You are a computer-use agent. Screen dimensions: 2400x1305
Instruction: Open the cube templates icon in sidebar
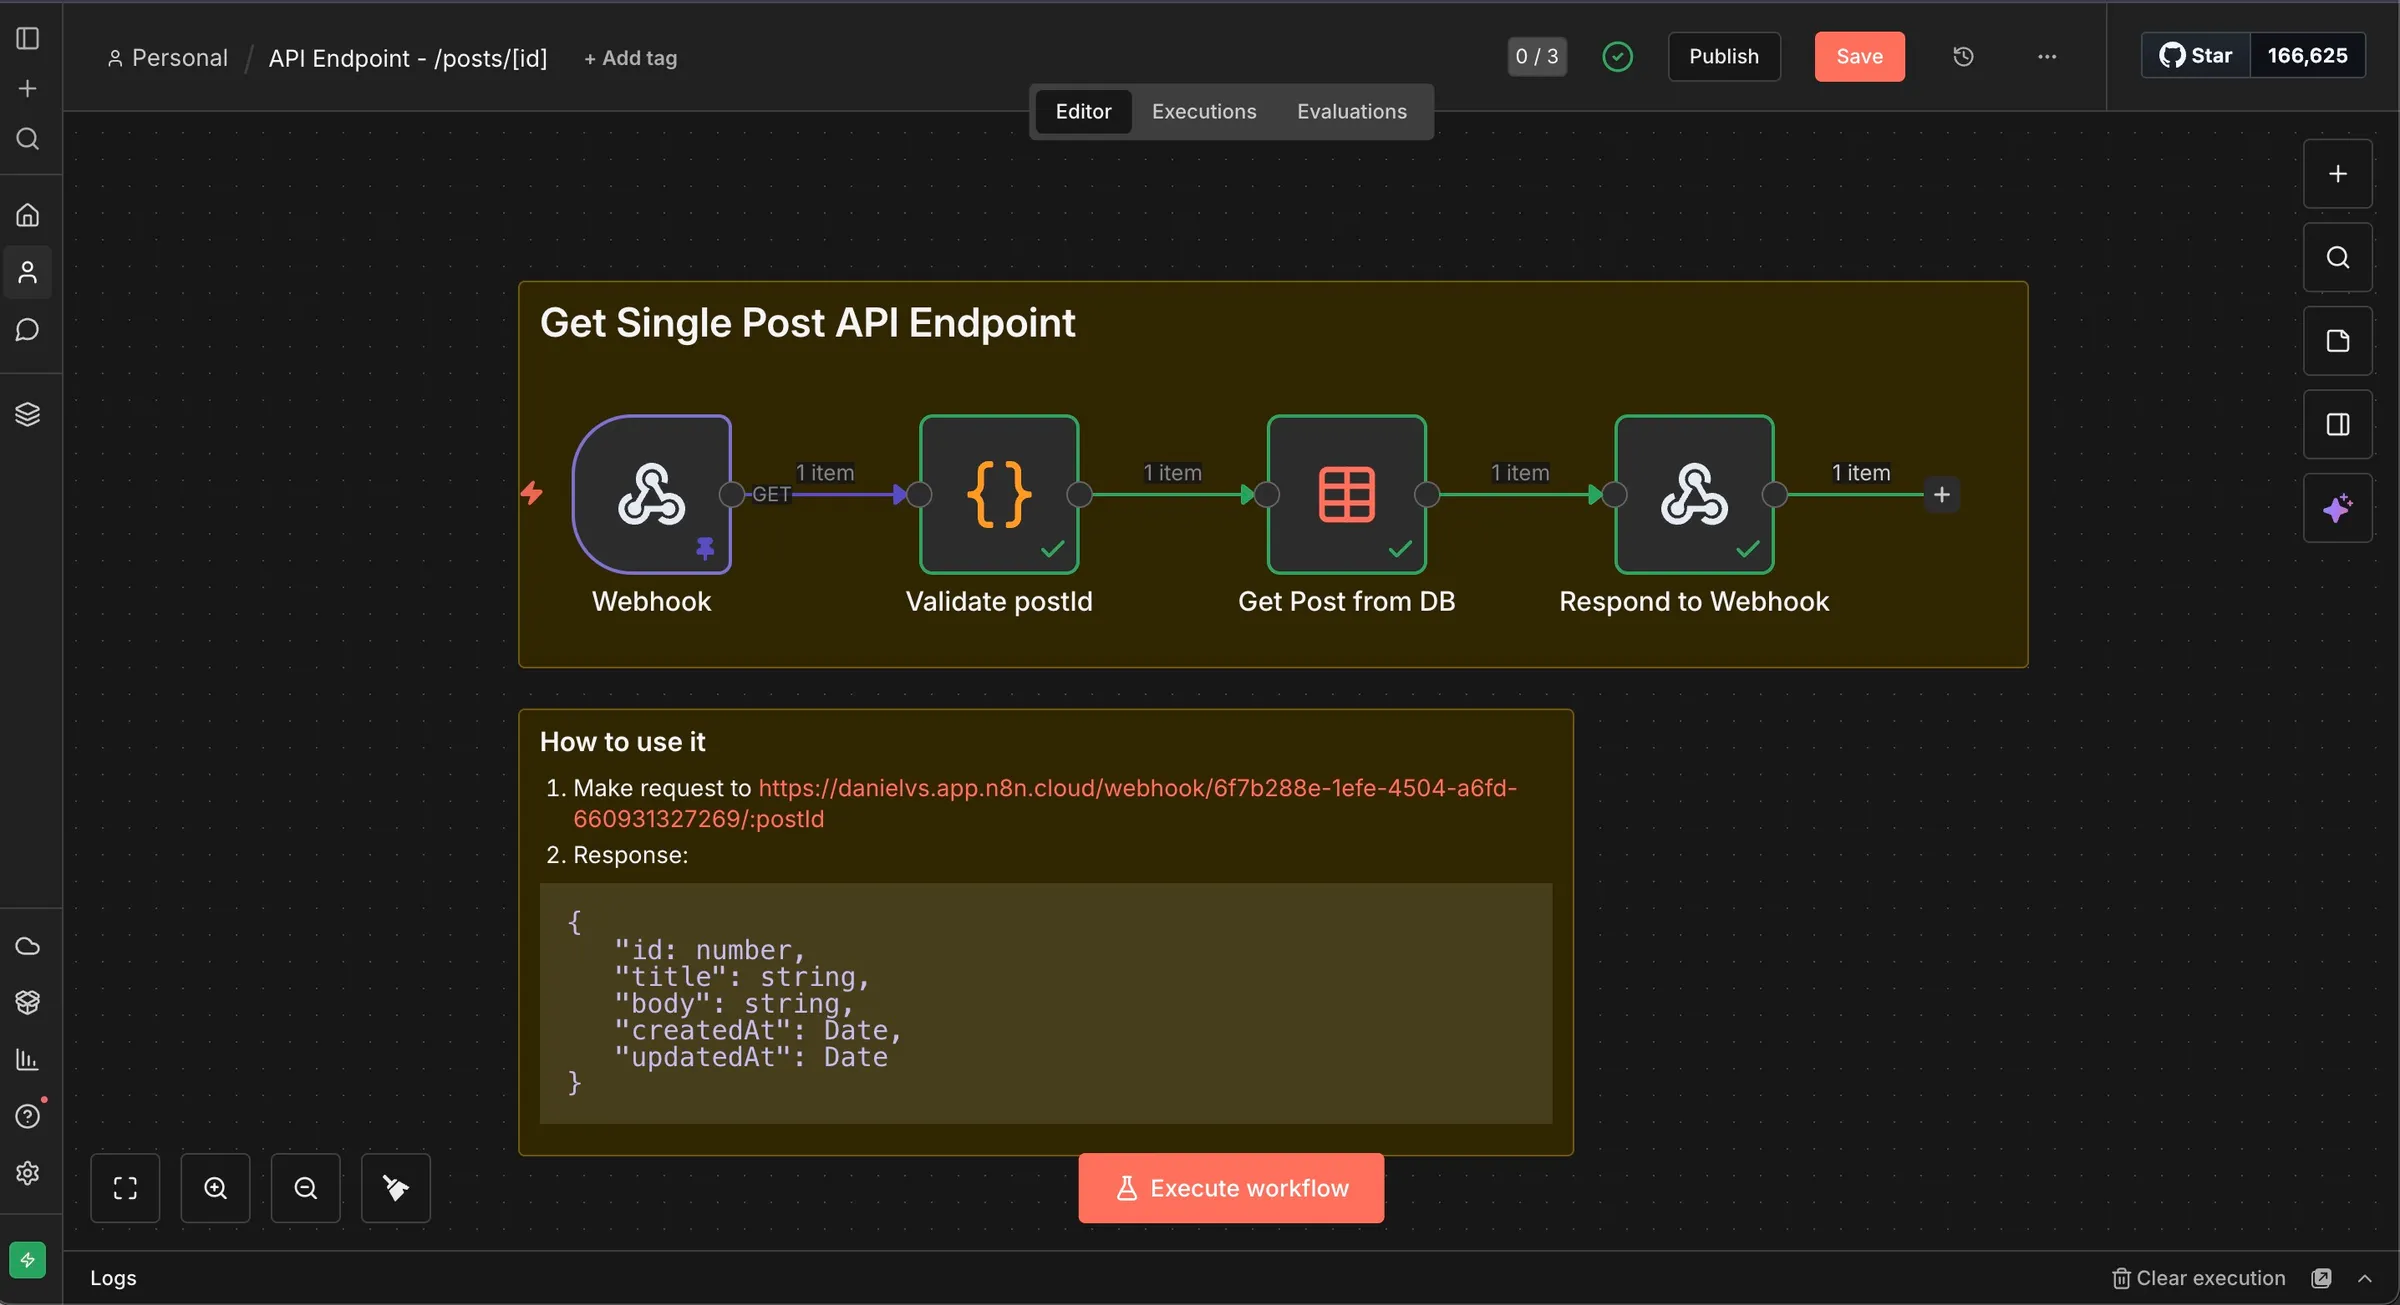click(x=28, y=1002)
